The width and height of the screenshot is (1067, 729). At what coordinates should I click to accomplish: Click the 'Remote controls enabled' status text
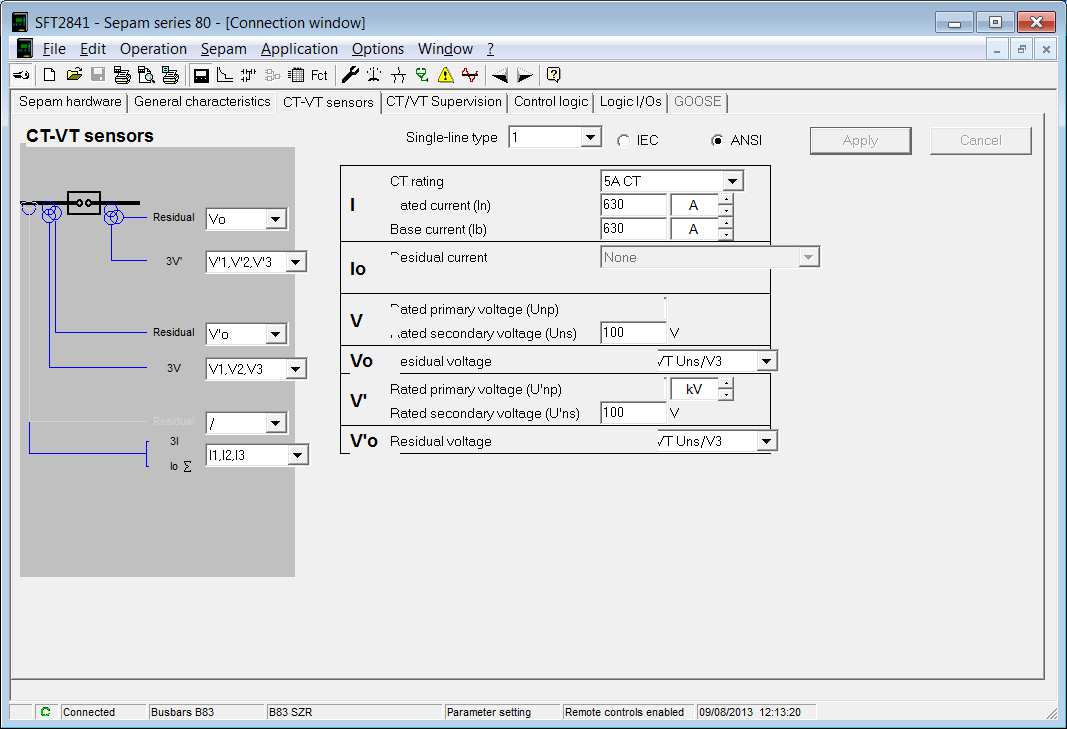pyautogui.click(x=624, y=712)
